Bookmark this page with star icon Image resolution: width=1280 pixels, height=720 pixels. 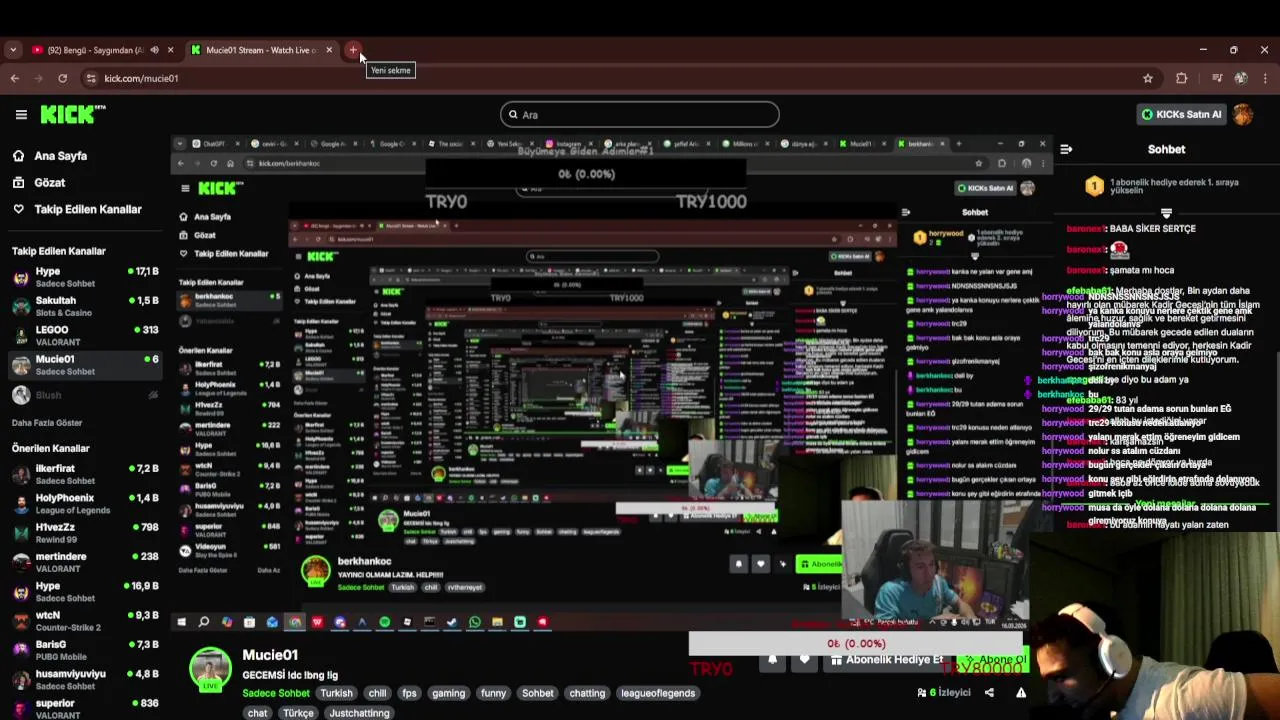click(x=1148, y=78)
